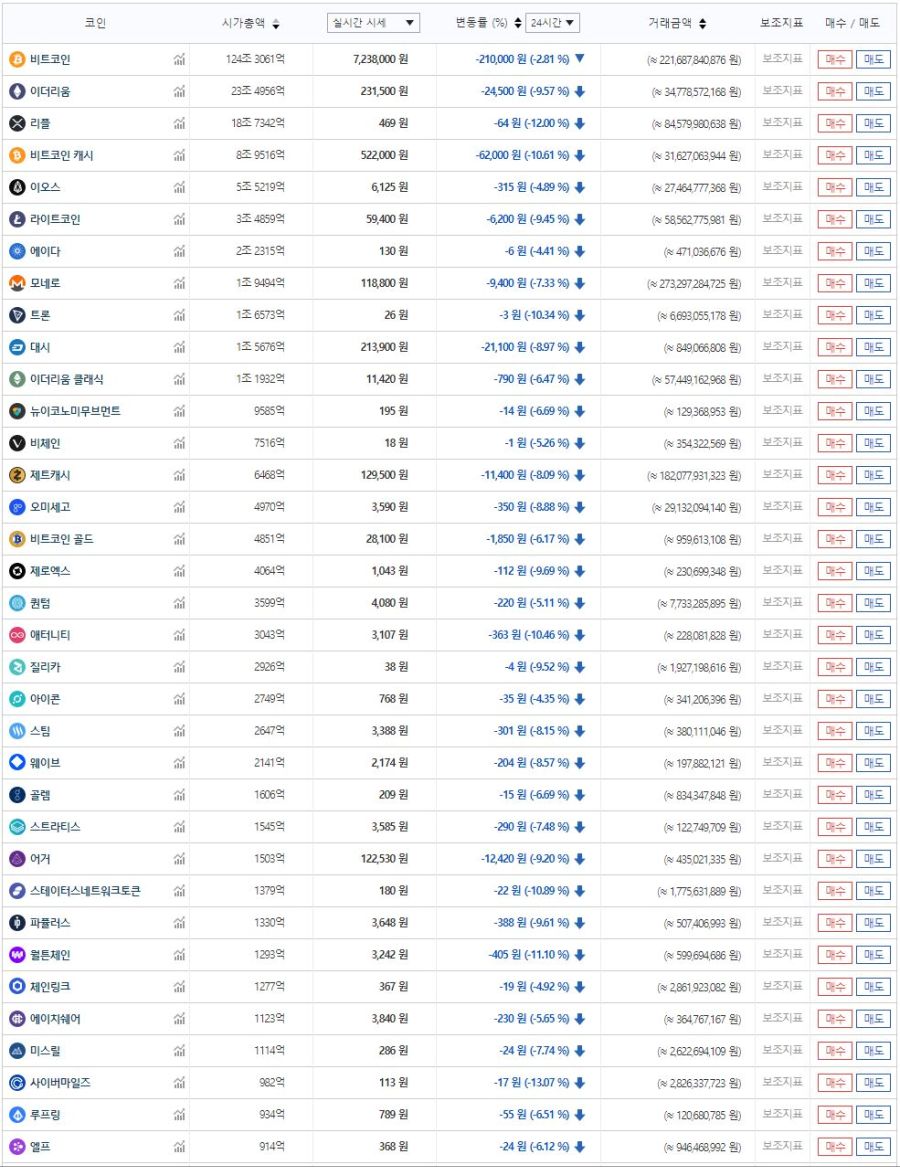Click the Ripple coin logo
The width and height of the screenshot is (900, 1167).
pyautogui.click(x=17, y=124)
